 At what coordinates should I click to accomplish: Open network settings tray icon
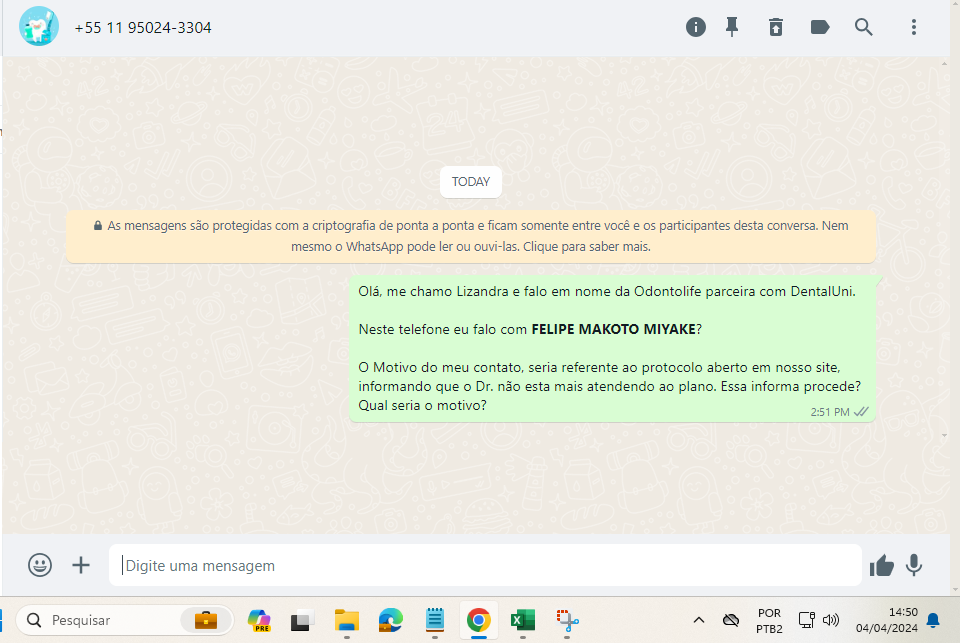click(806, 620)
